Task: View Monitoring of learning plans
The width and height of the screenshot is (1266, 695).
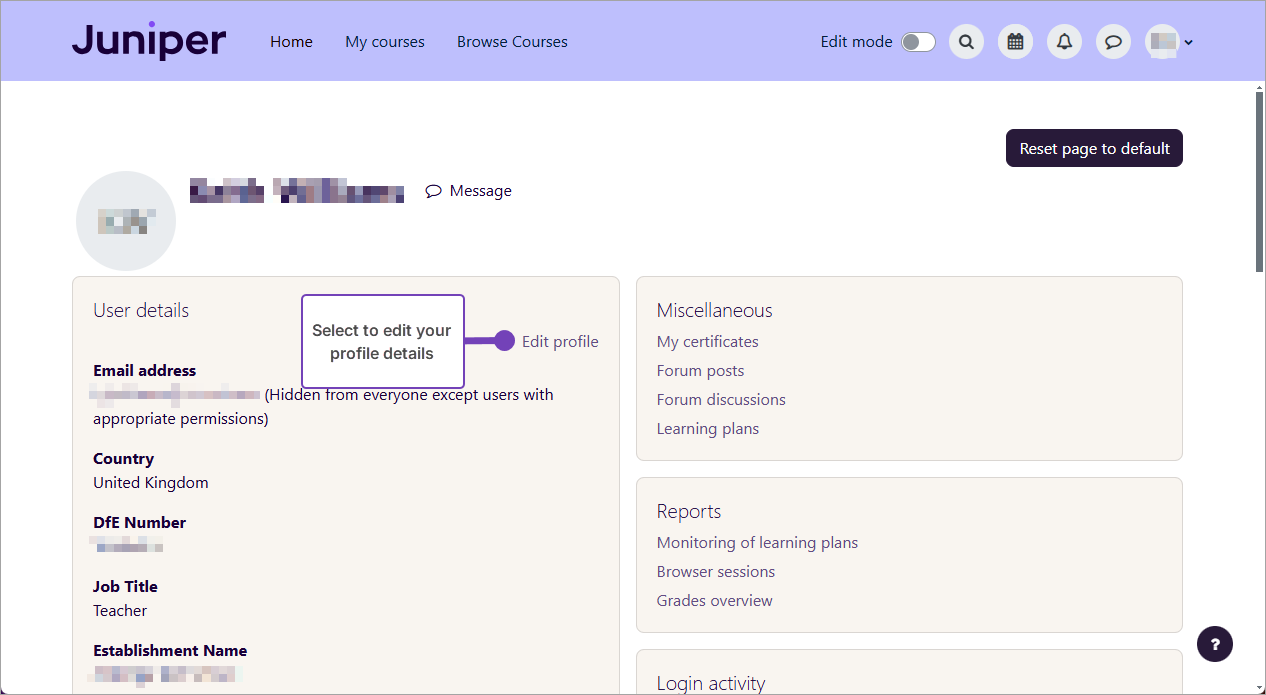Action: tap(757, 542)
